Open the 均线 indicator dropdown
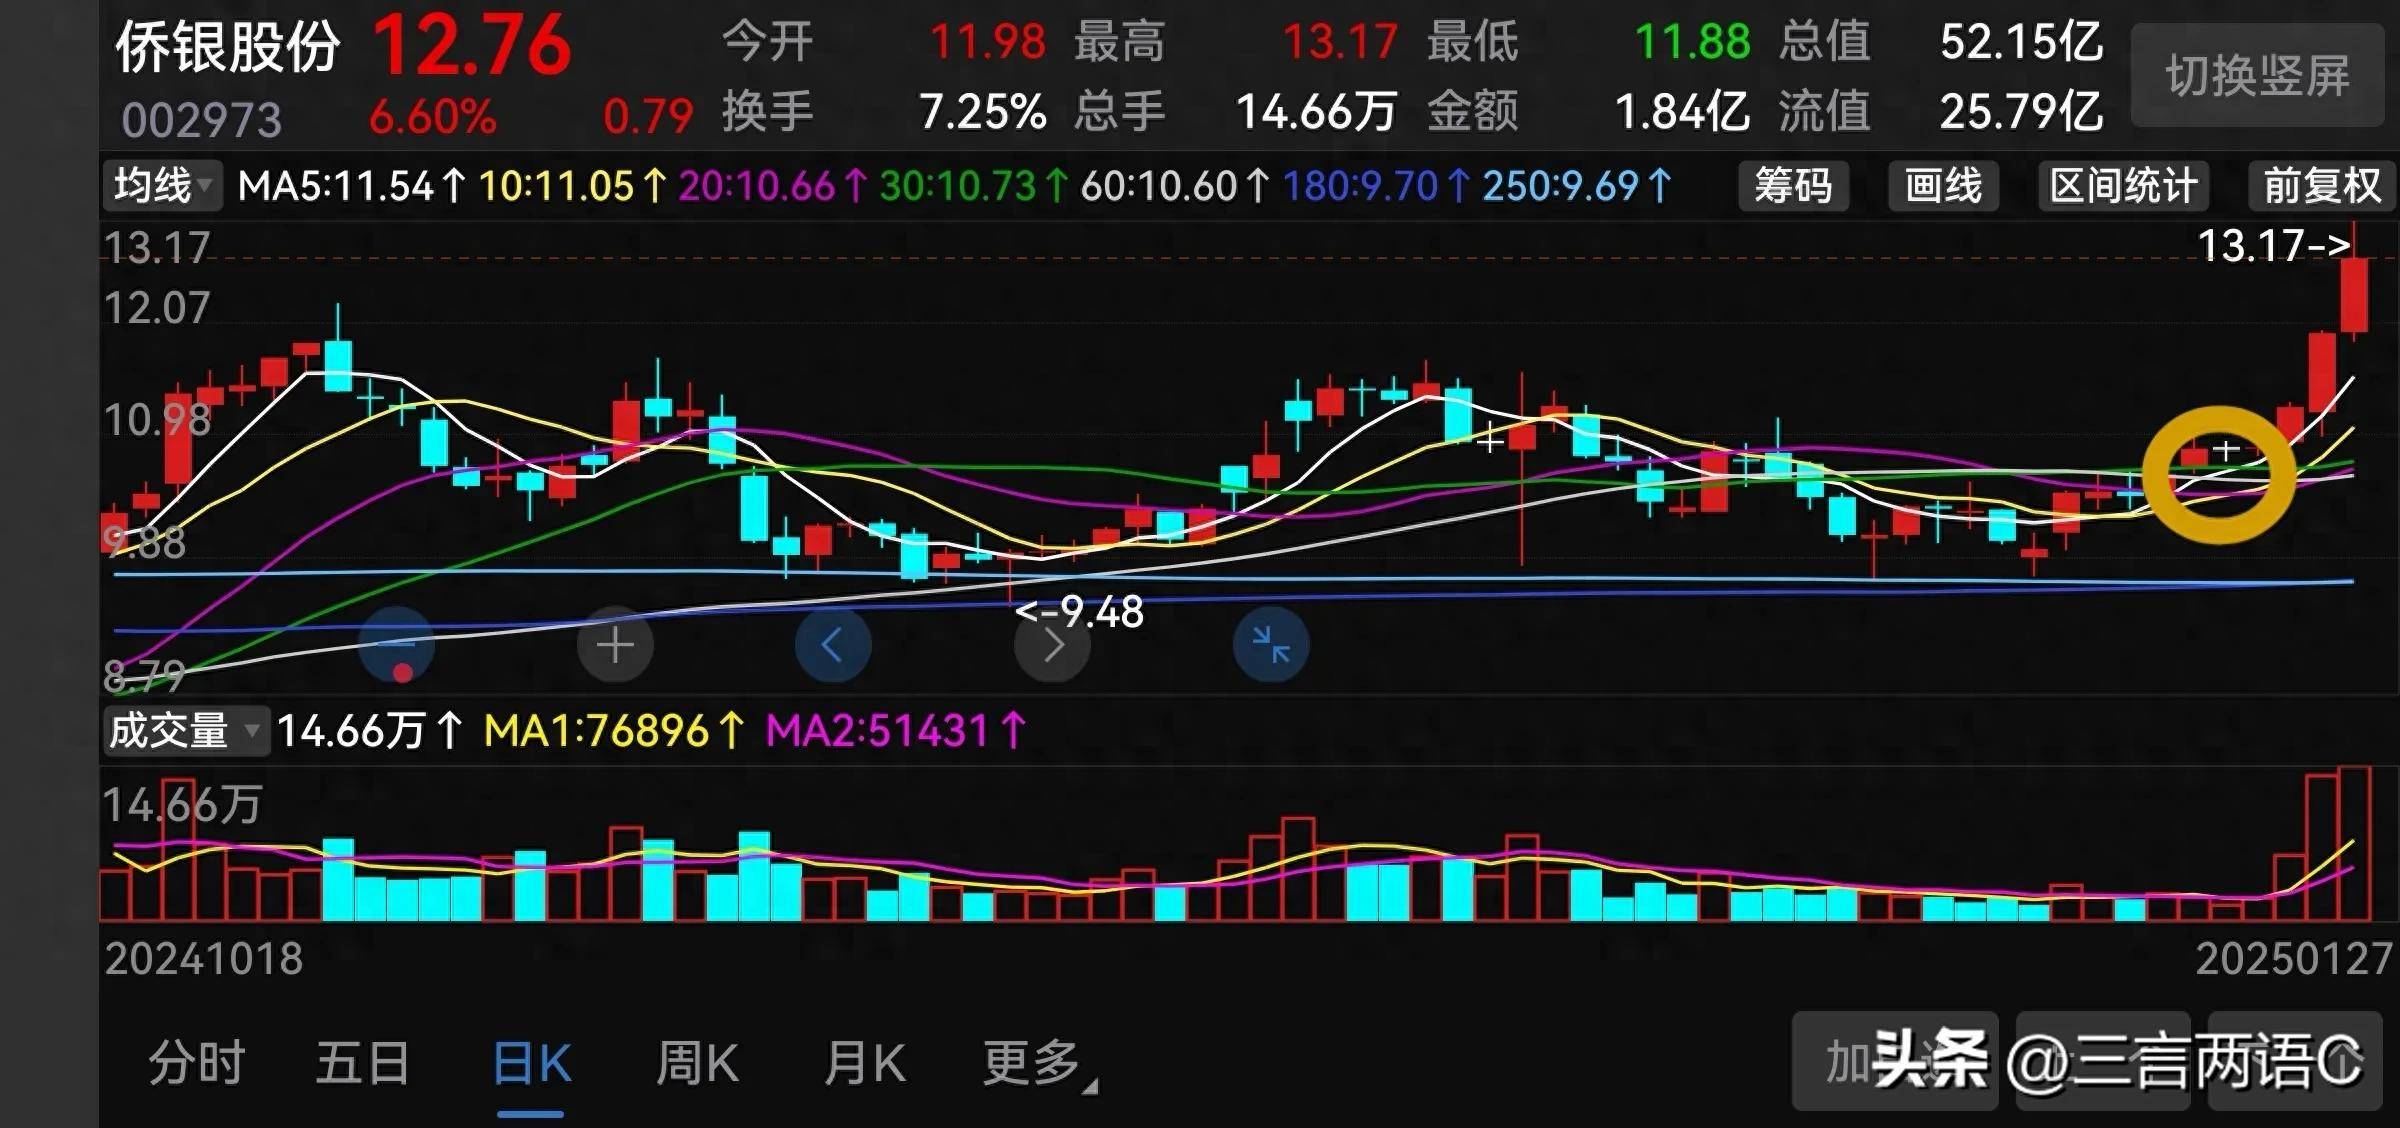The height and width of the screenshot is (1128, 2400). click(x=162, y=186)
